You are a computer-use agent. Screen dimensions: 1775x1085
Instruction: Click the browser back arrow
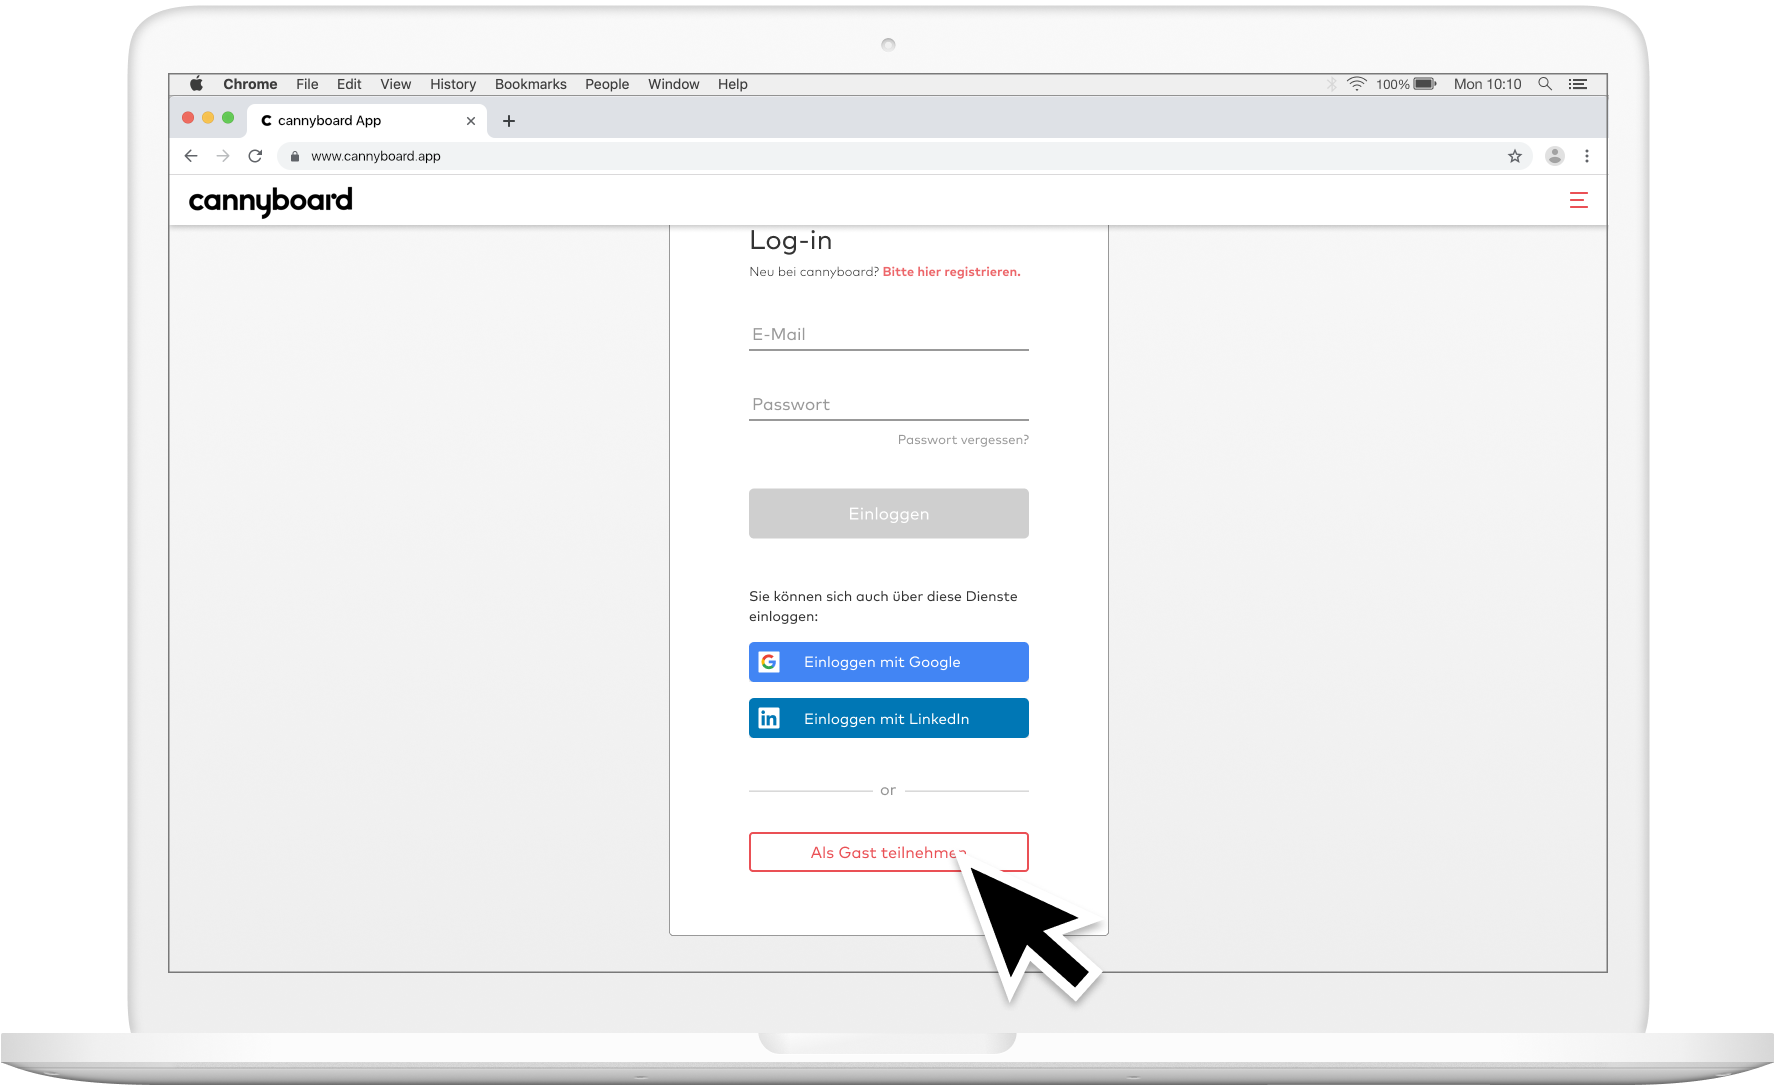[191, 156]
